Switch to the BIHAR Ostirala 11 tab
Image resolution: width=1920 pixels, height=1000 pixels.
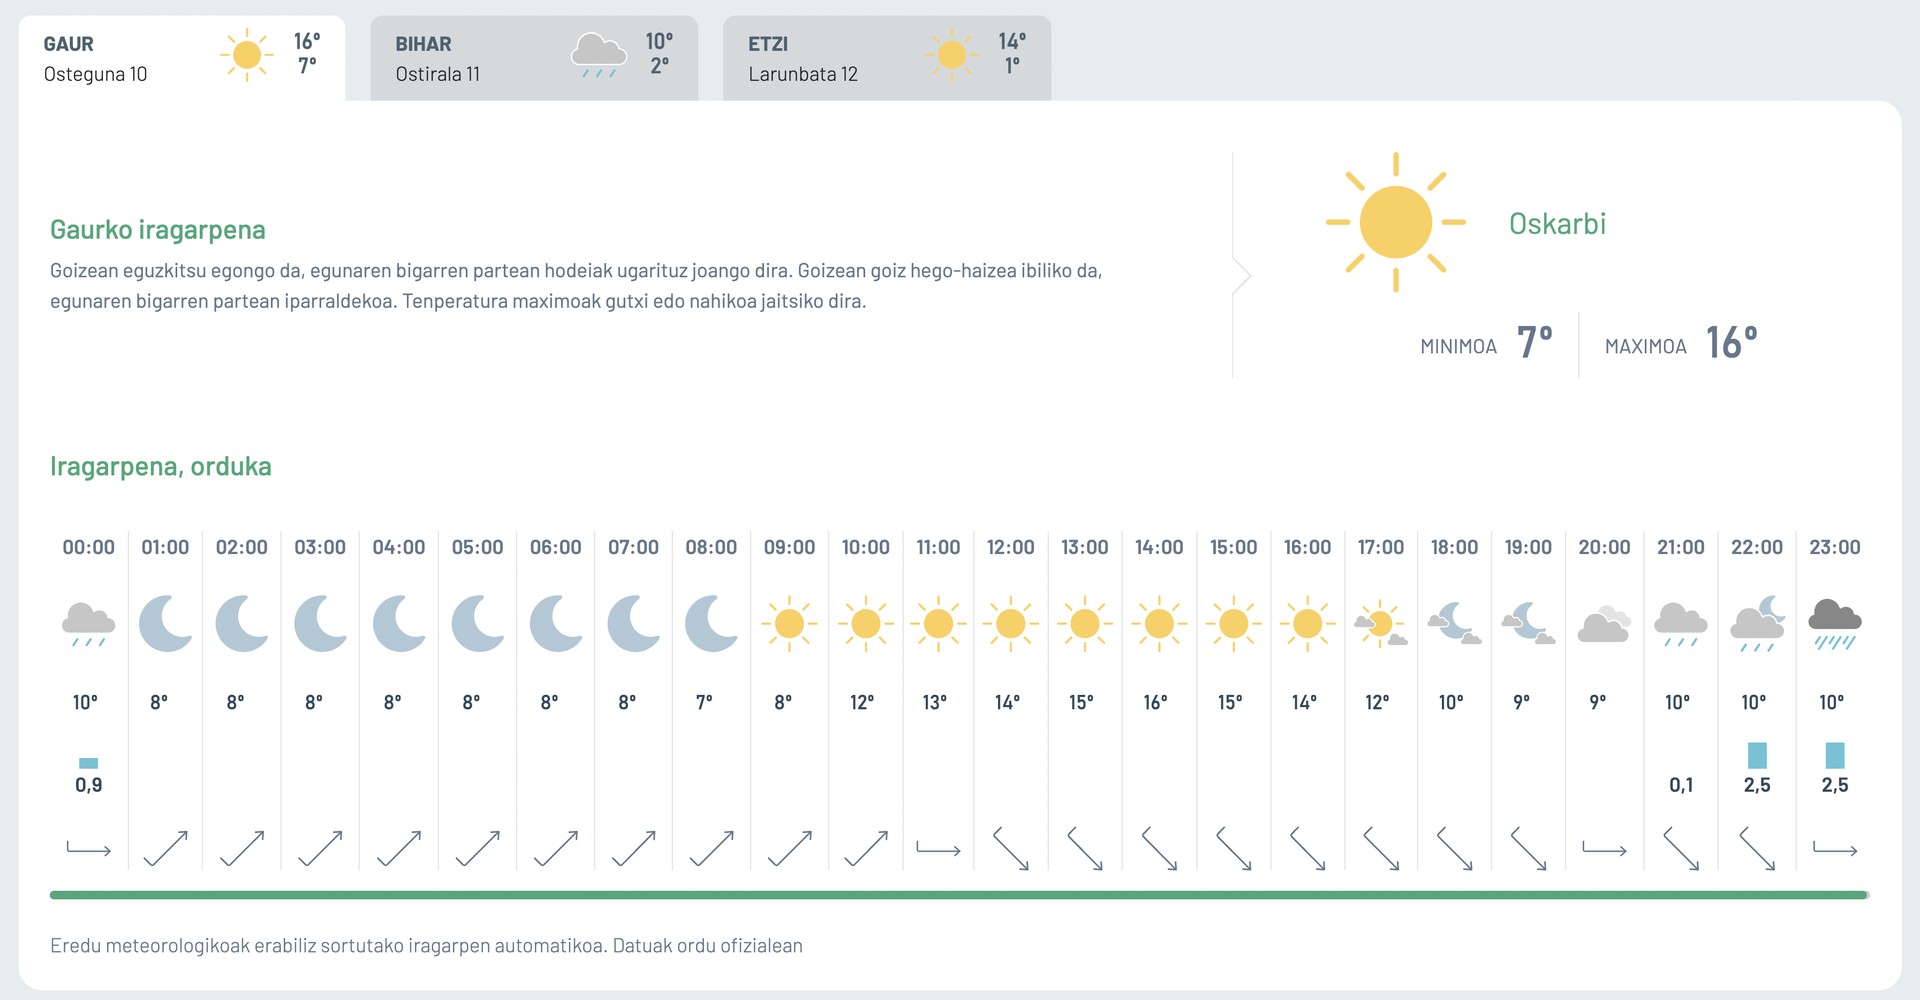(534, 58)
